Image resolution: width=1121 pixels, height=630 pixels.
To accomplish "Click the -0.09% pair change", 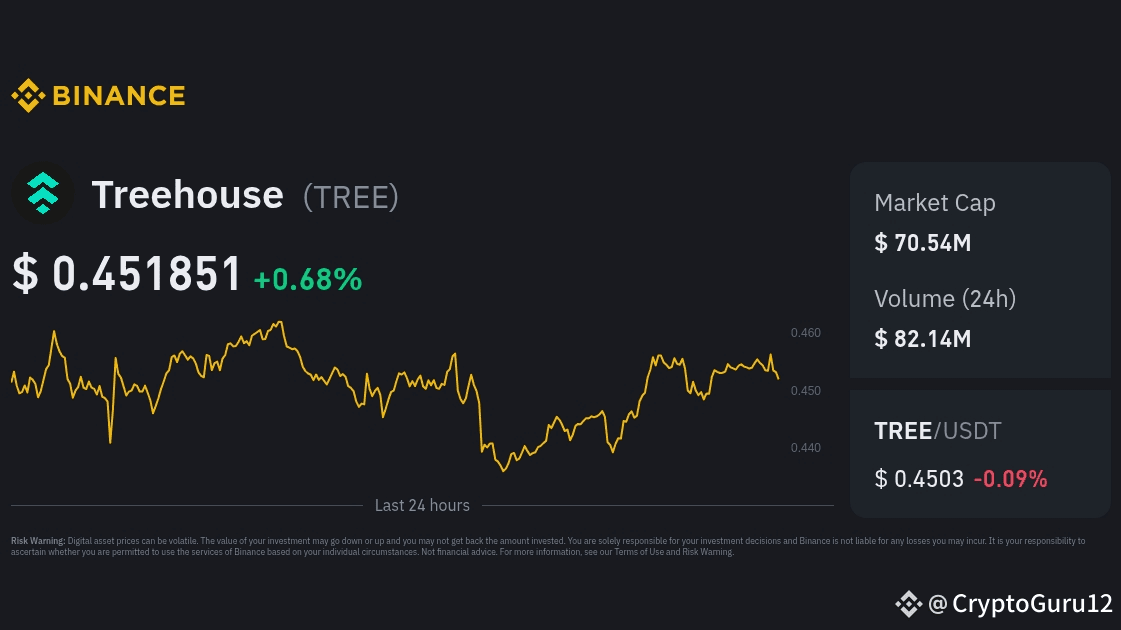I will 1010,478.
